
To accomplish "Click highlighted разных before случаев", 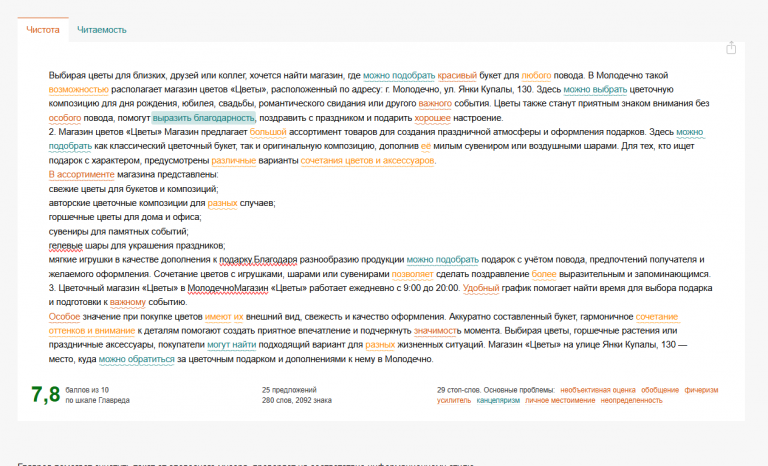I will 222,203.
